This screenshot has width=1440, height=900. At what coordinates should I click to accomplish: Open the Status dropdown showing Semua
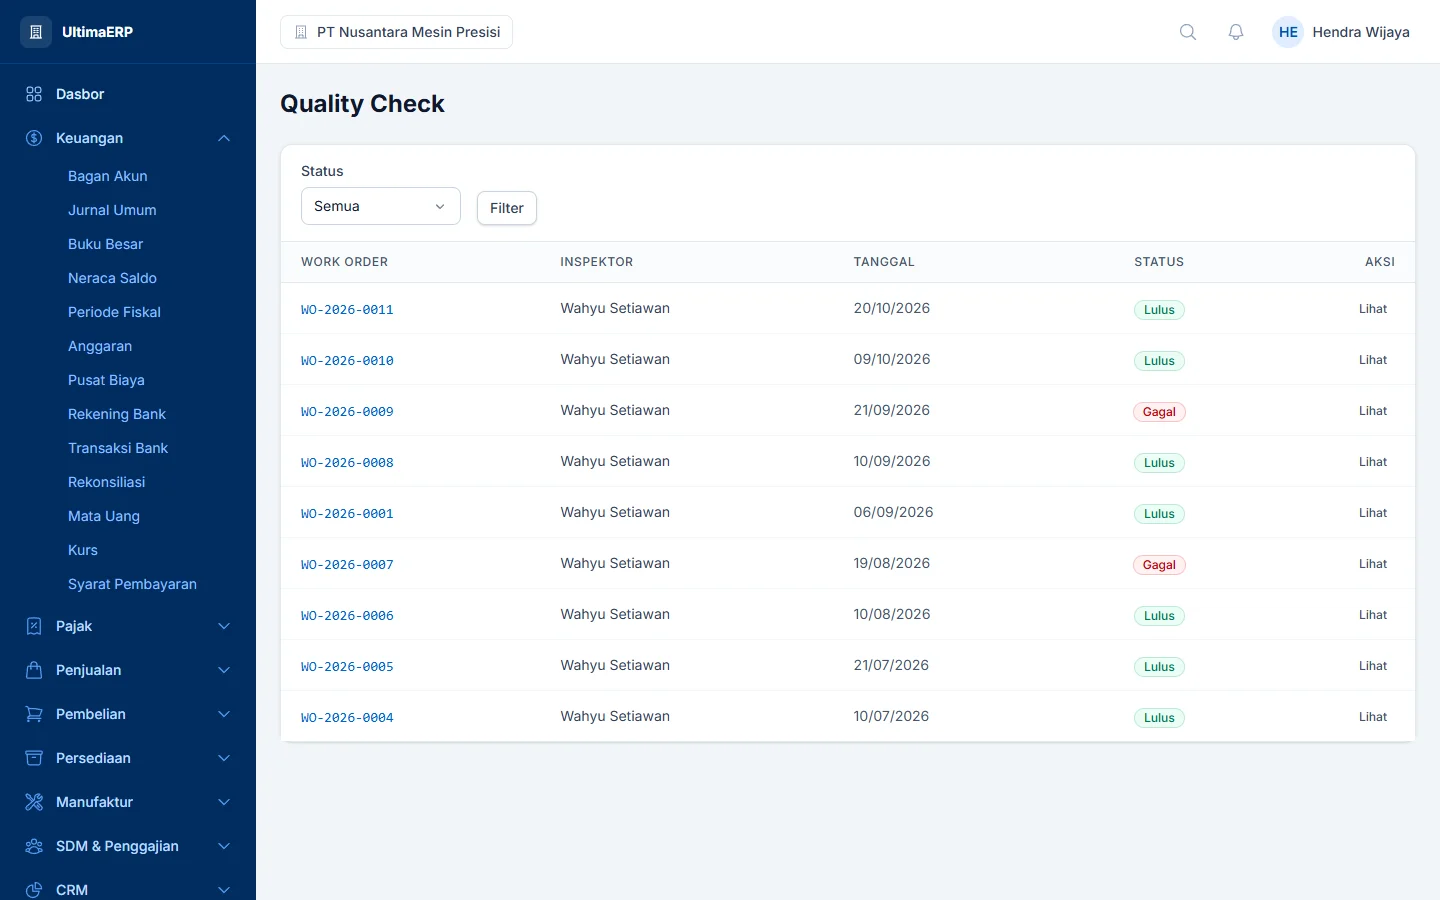tap(381, 206)
